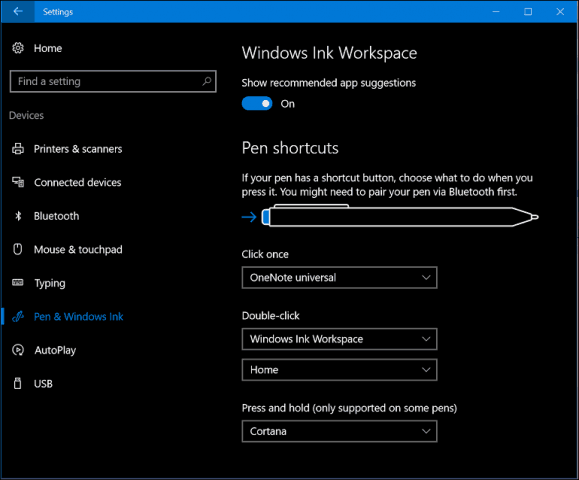Image resolution: width=579 pixels, height=480 pixels.
Task: Click the AutoPlay icon
Action: point(18,350)
